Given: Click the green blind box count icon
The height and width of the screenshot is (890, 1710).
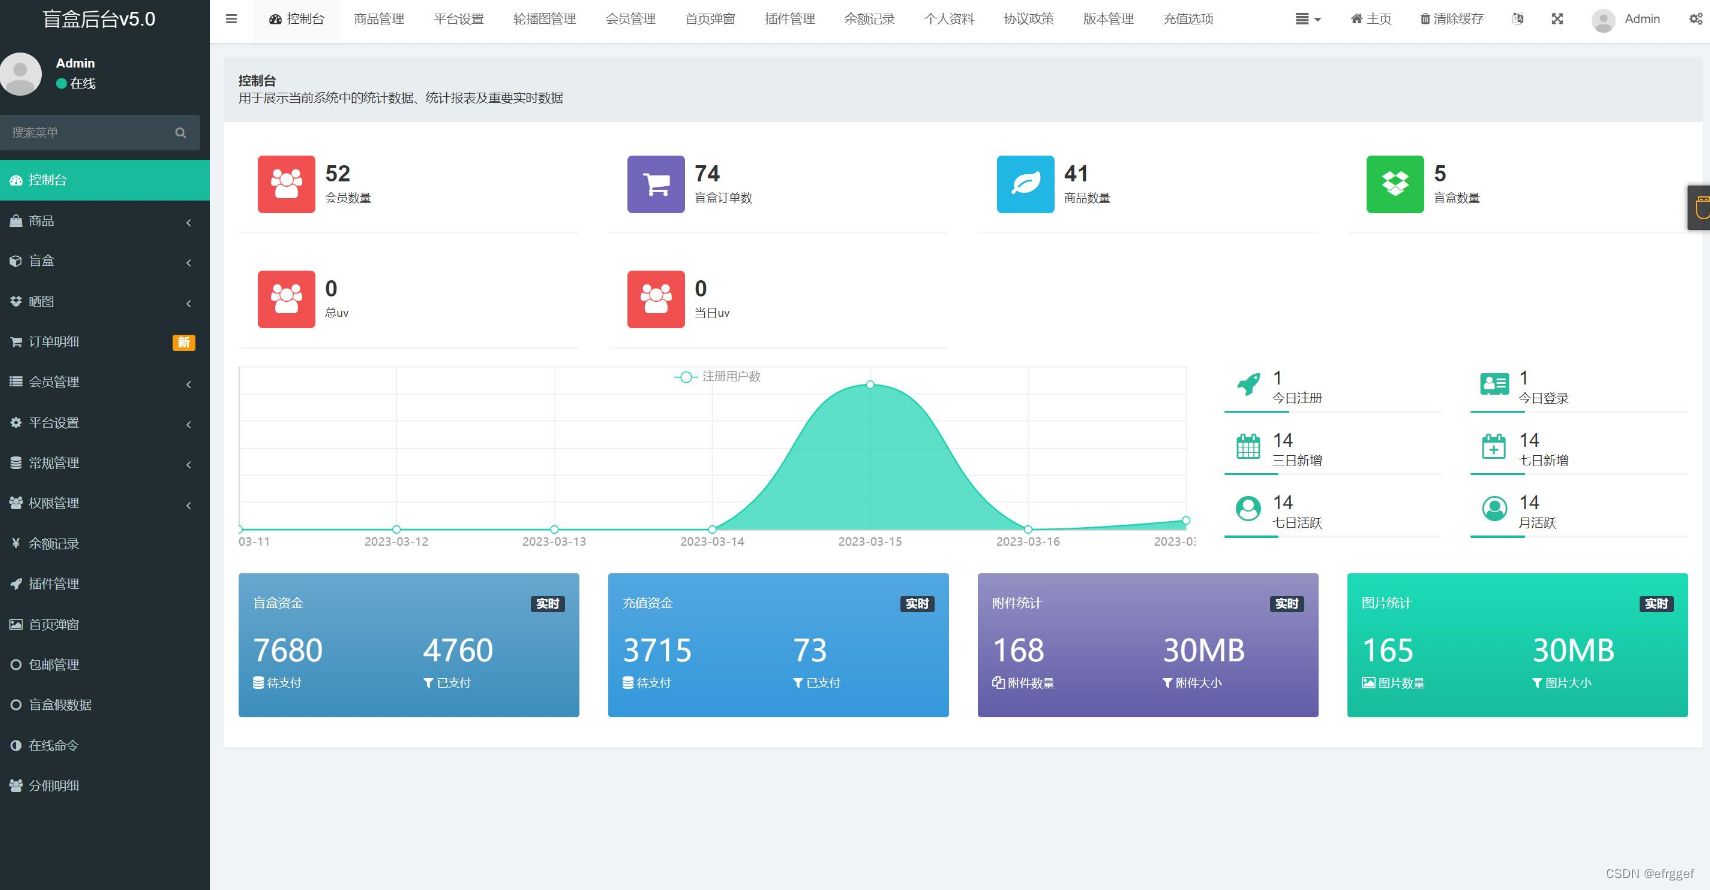Looking at the screenshot, I should tap(1395, 184).
